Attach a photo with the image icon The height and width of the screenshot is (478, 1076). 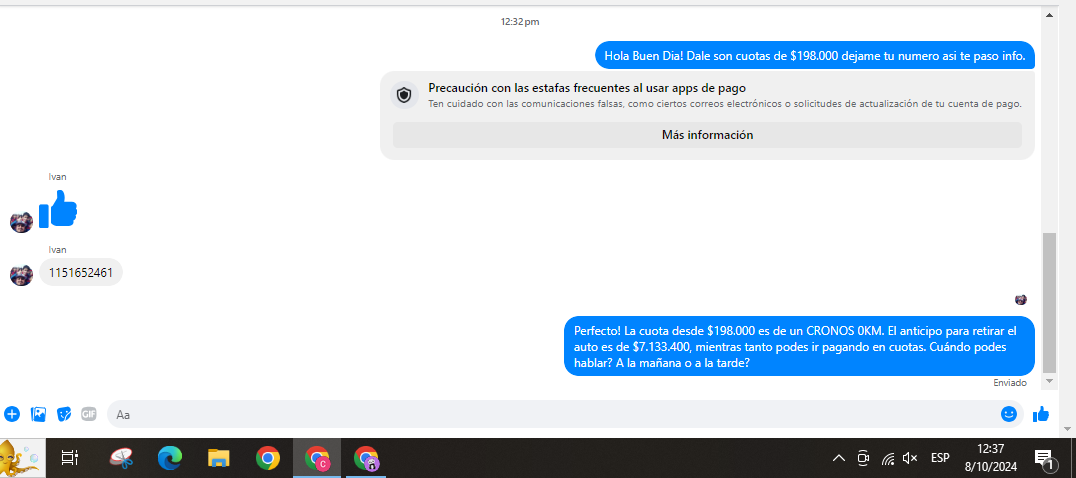[x=38, y=414]
